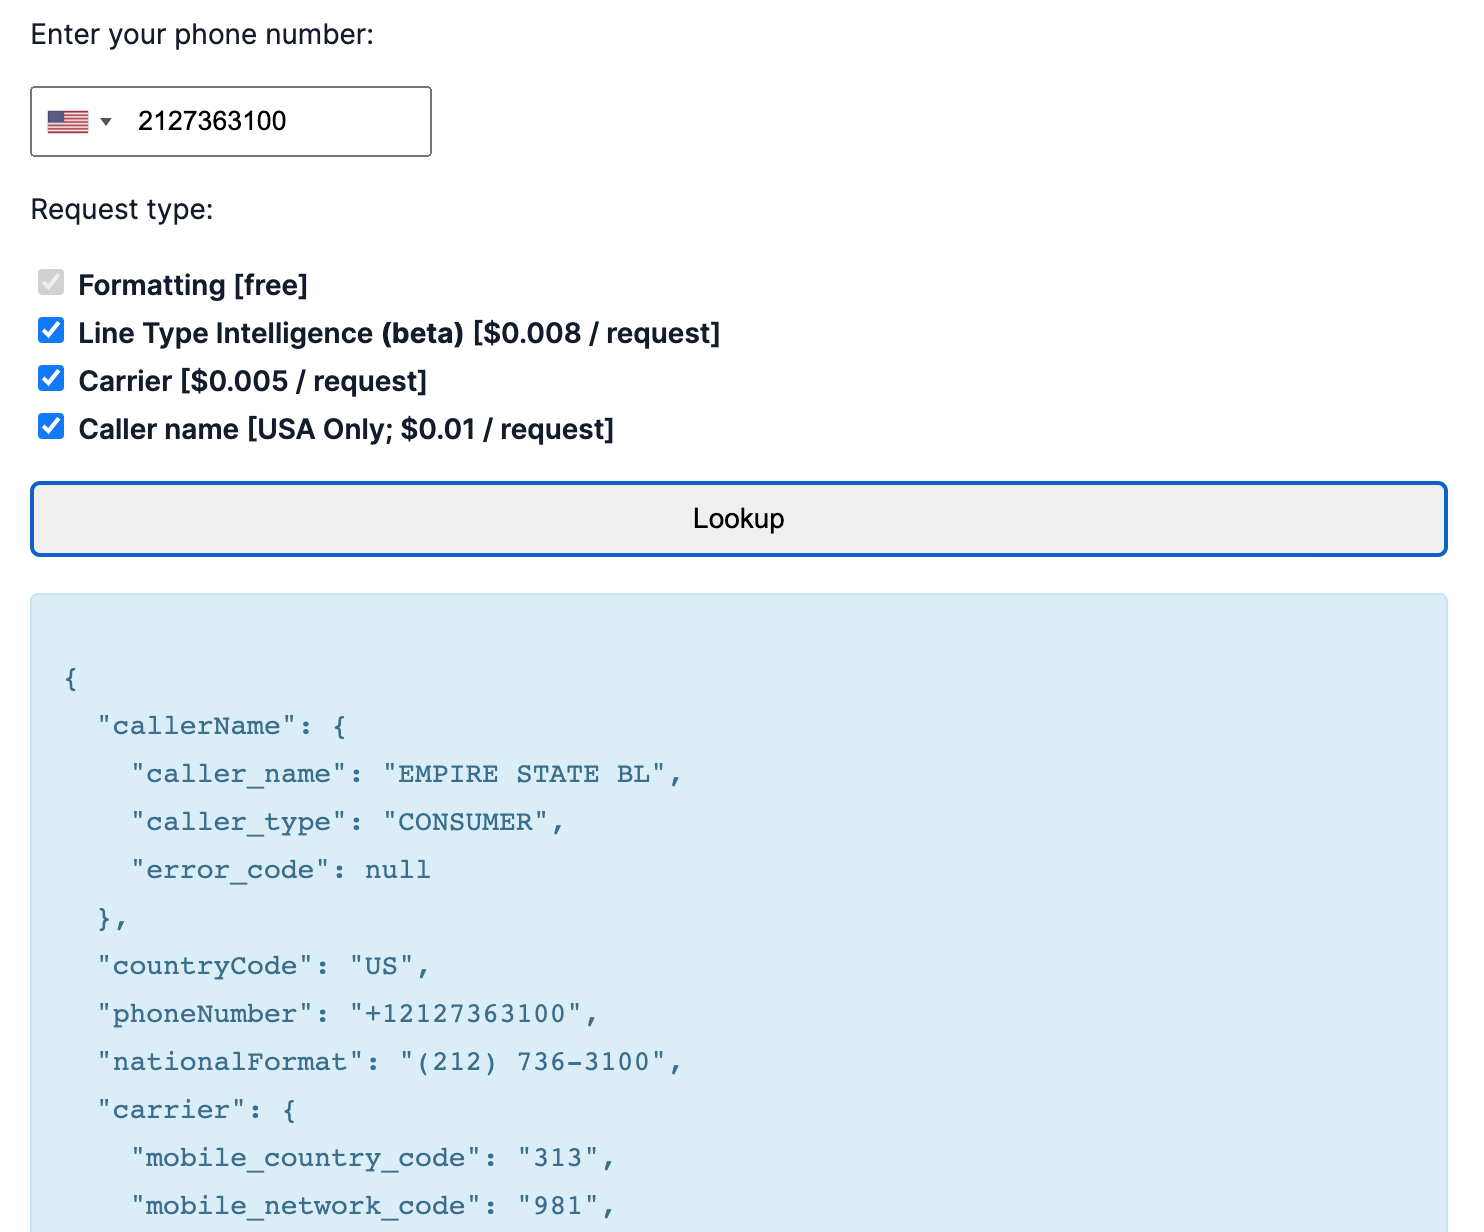Select the "(212) 736-3100" national format value

533,1062
